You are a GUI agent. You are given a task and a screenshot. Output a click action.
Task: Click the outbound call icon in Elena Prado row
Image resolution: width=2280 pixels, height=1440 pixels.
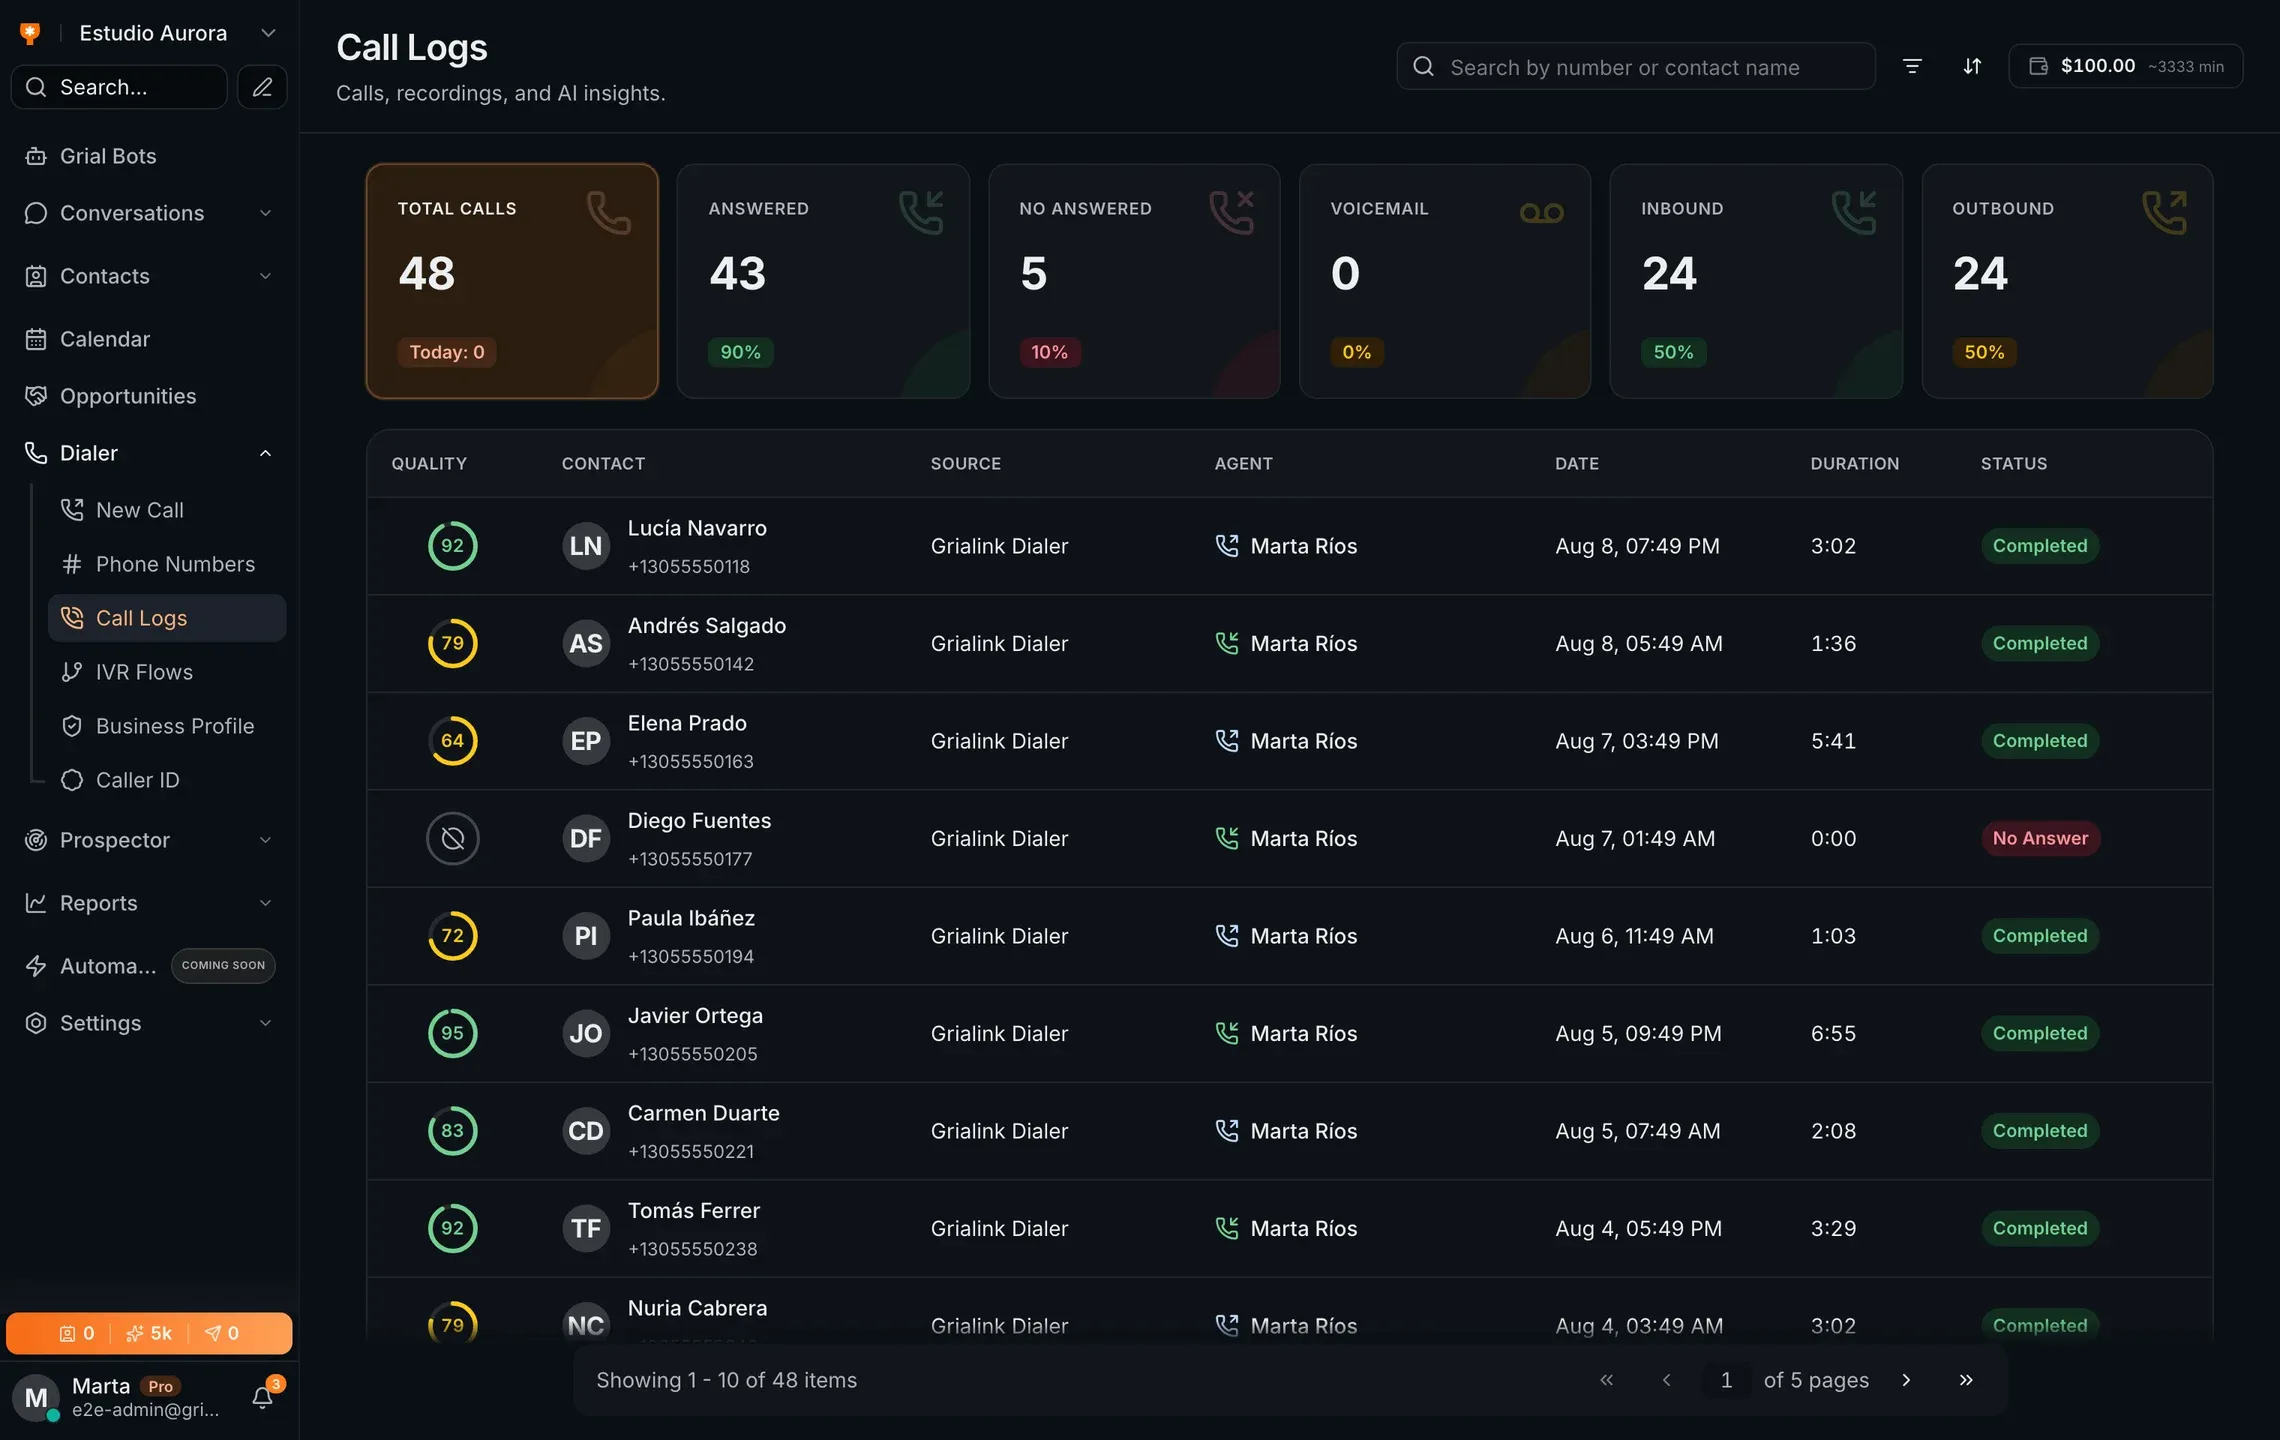1227,741
